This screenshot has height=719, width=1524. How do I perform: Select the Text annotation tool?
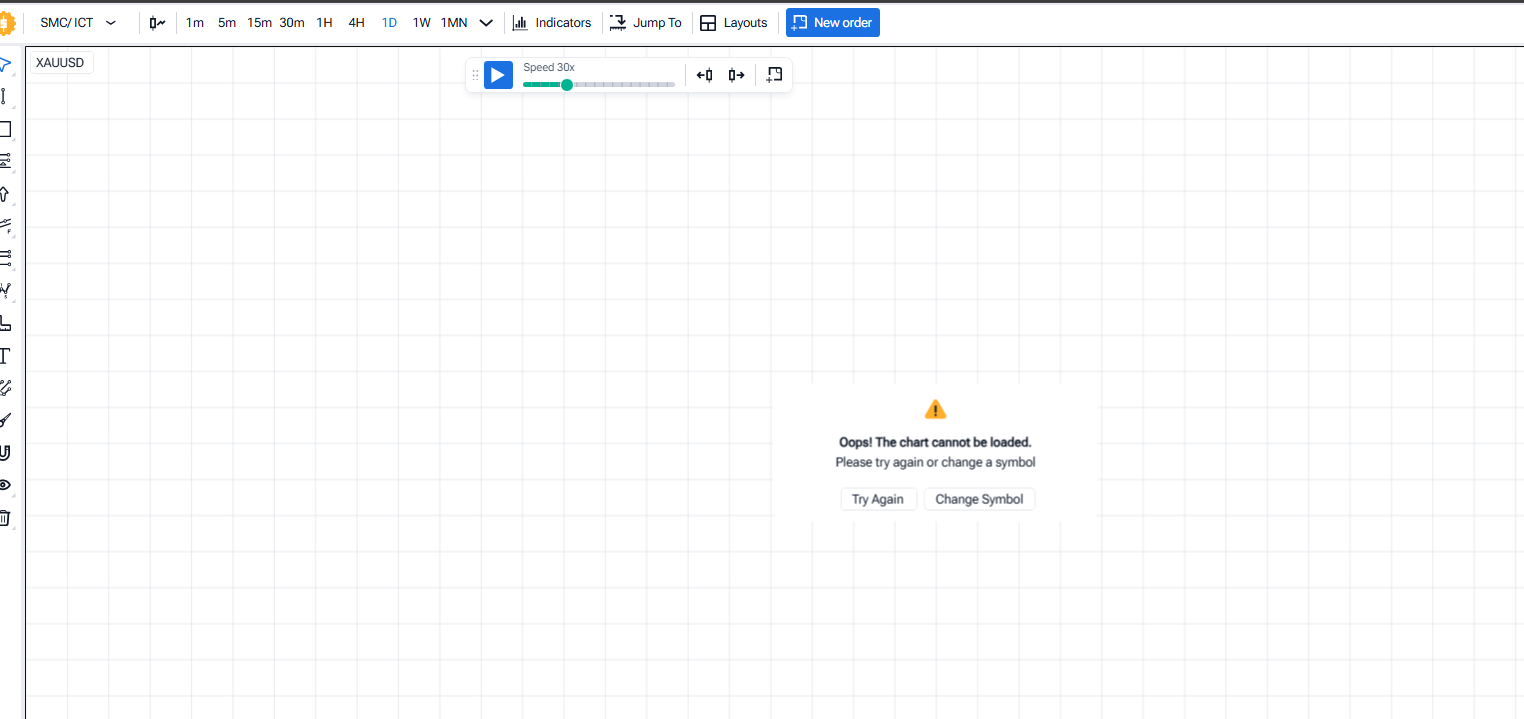coord(4,356)
